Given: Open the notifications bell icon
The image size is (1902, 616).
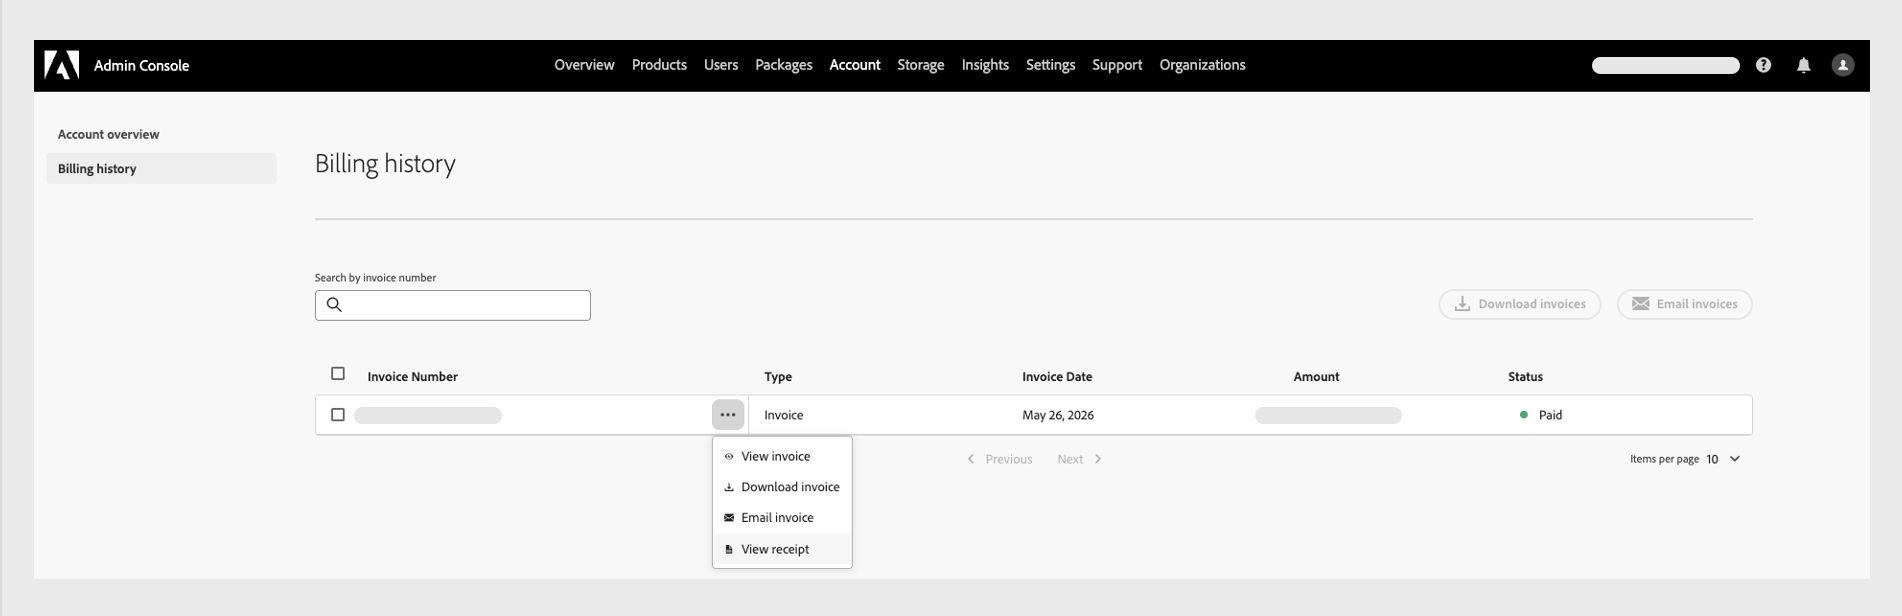Looking at the screenshot, I should (1803, 65).
